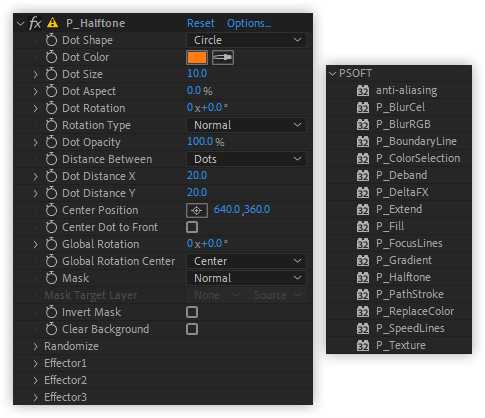Click the P_BlurCel effect icon

(x=363, y=107)
